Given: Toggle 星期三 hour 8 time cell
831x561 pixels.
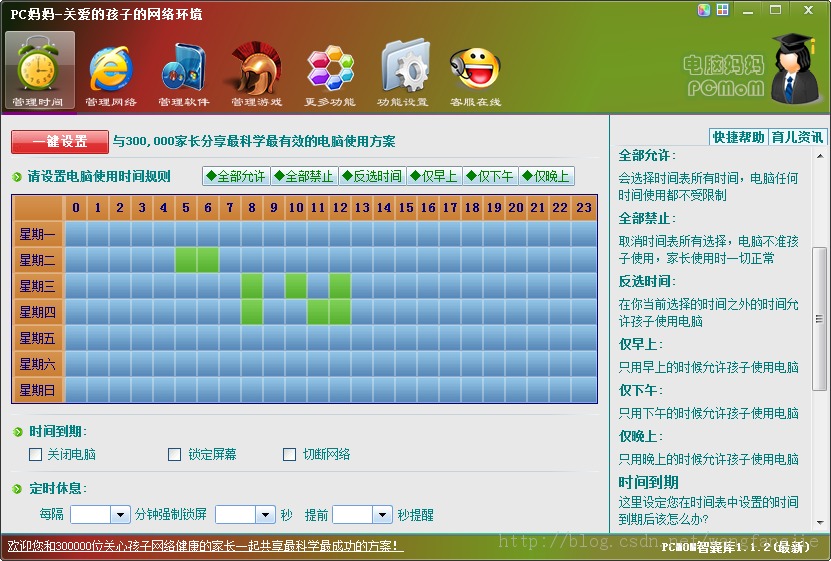Looking at the screenshot, I should pos(252,286).
